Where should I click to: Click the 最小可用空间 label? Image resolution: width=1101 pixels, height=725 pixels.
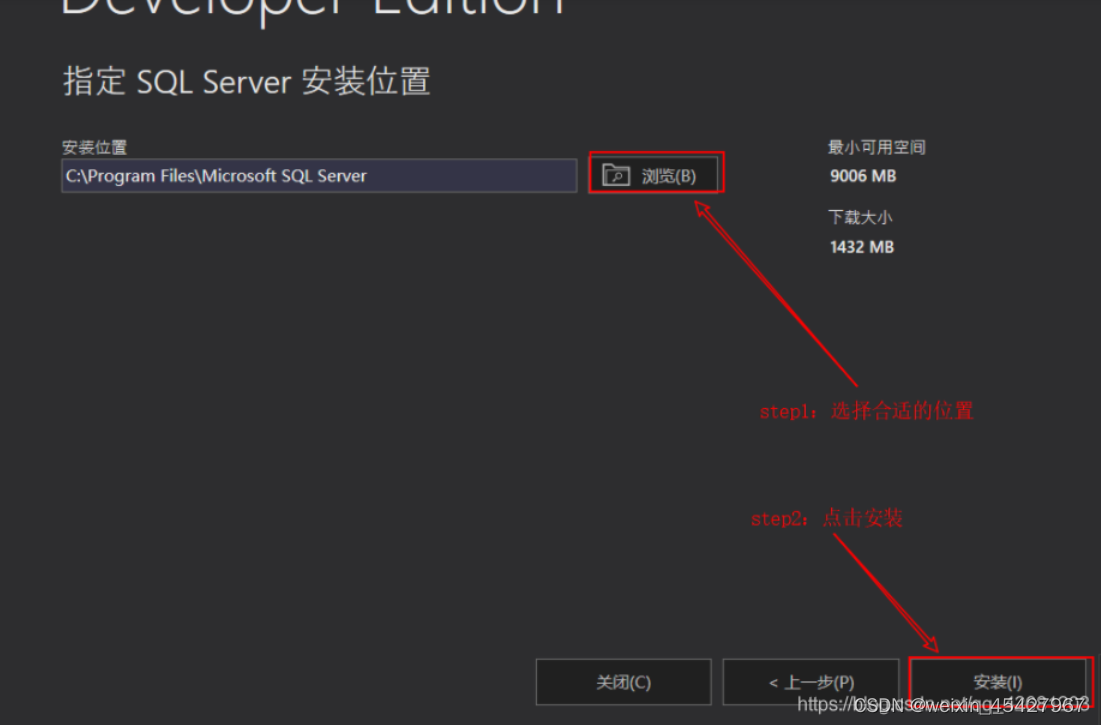[x=876, y=147]
